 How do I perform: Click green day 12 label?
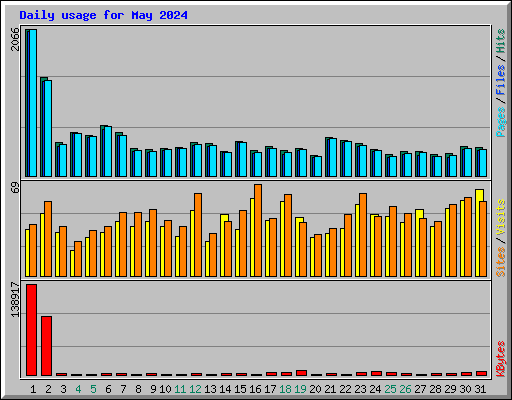click(195, 389)
